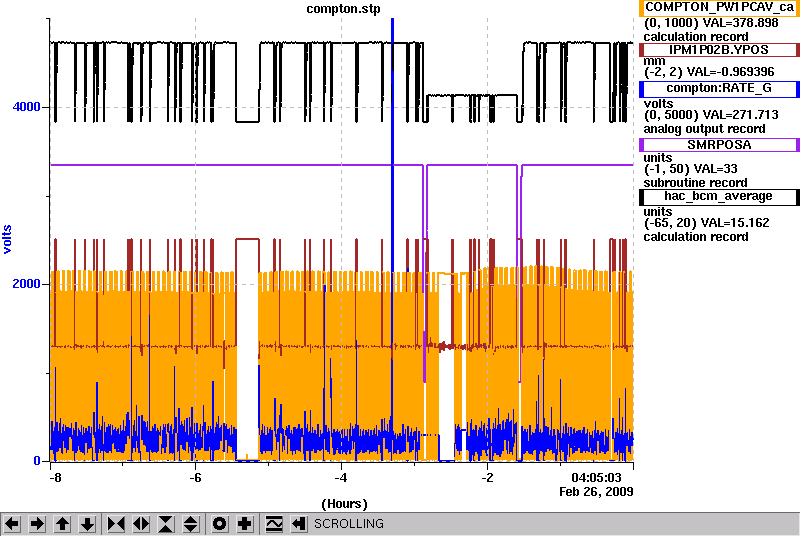Image resolution: width=800 pixels, height=536 pixels.
Task: Pan the plot down with the down arrow
Action: [x=88, y=524]
